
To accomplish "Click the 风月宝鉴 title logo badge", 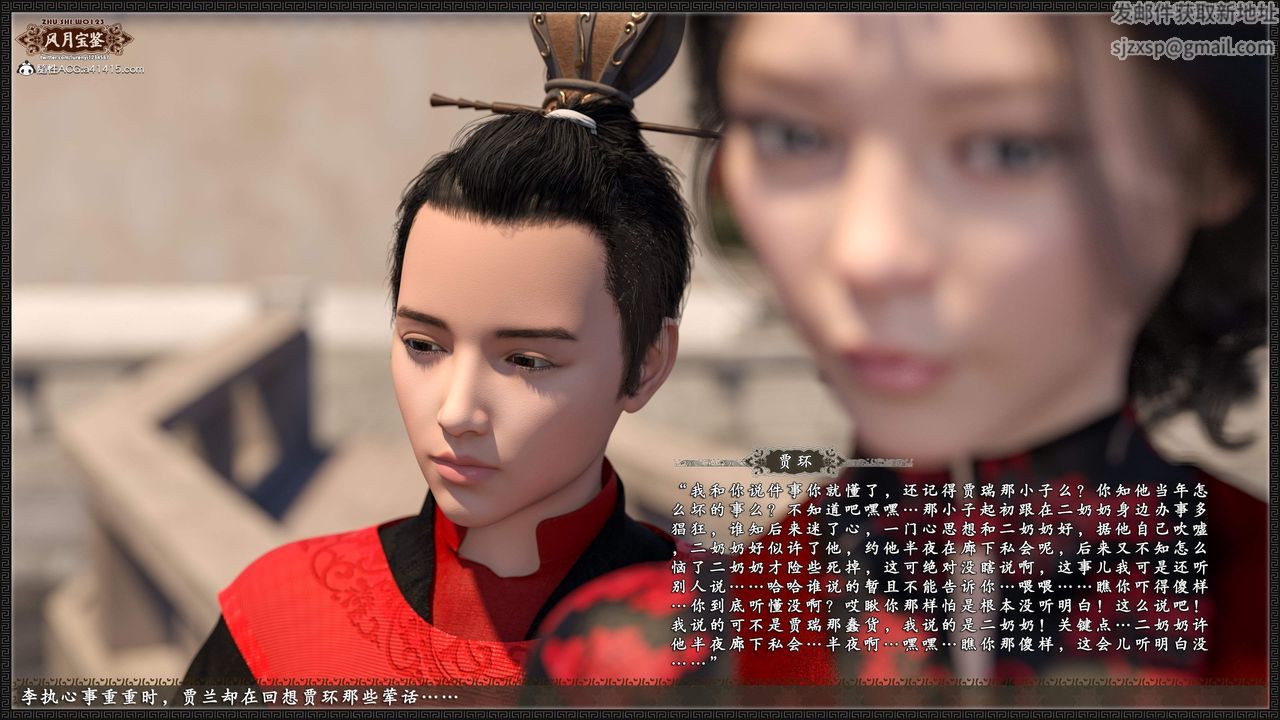I will pos(74,40).
